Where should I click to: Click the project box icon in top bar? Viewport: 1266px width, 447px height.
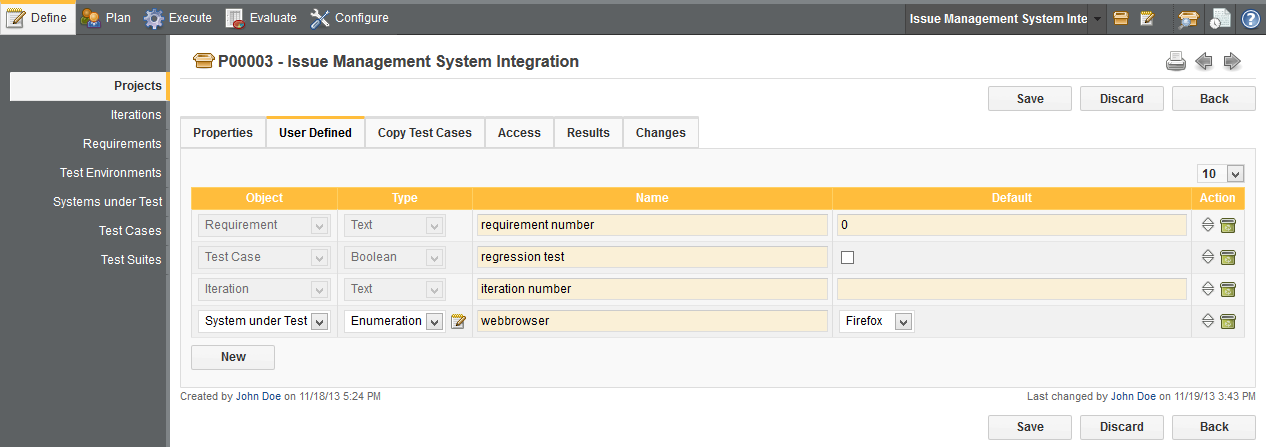[1121, 19]
